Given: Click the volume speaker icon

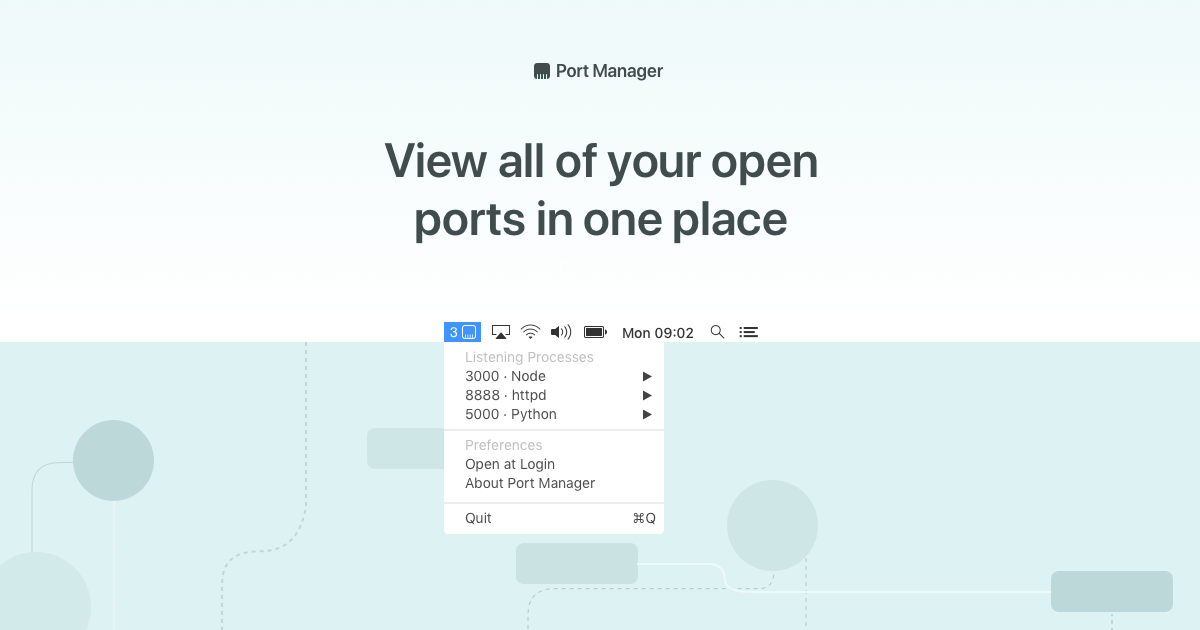Looking at the screenshot, I should (x=561, y=332).
